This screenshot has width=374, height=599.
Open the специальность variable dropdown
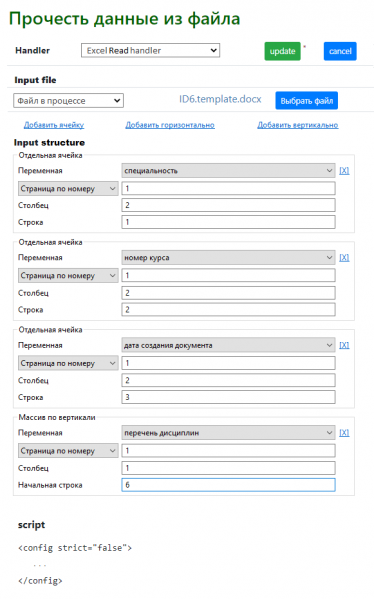click(228, 171)
